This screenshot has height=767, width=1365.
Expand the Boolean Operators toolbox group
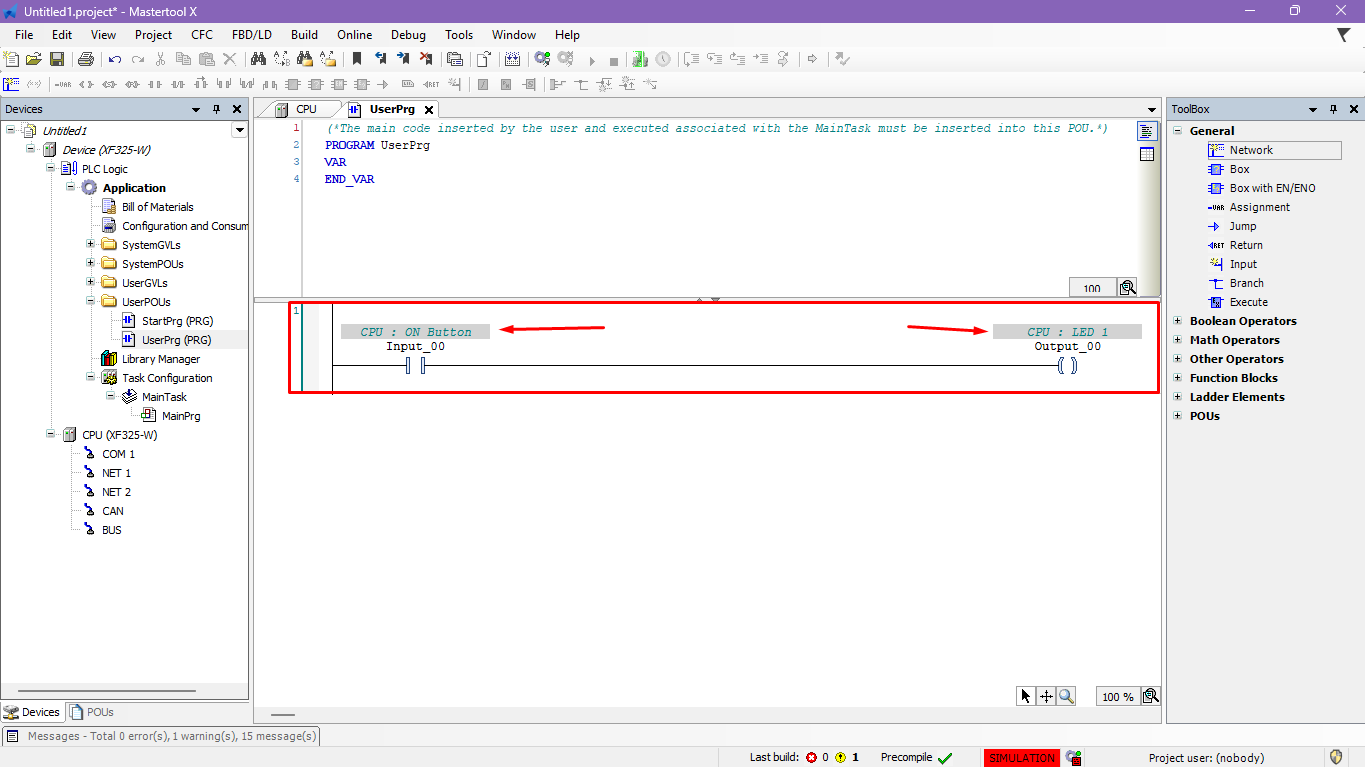pos(1179,321)
